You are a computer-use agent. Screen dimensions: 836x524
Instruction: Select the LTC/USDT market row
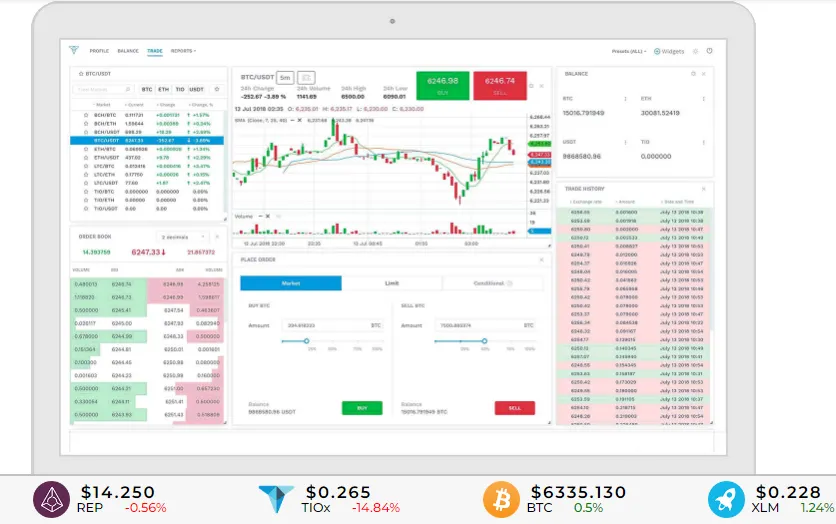147,183
